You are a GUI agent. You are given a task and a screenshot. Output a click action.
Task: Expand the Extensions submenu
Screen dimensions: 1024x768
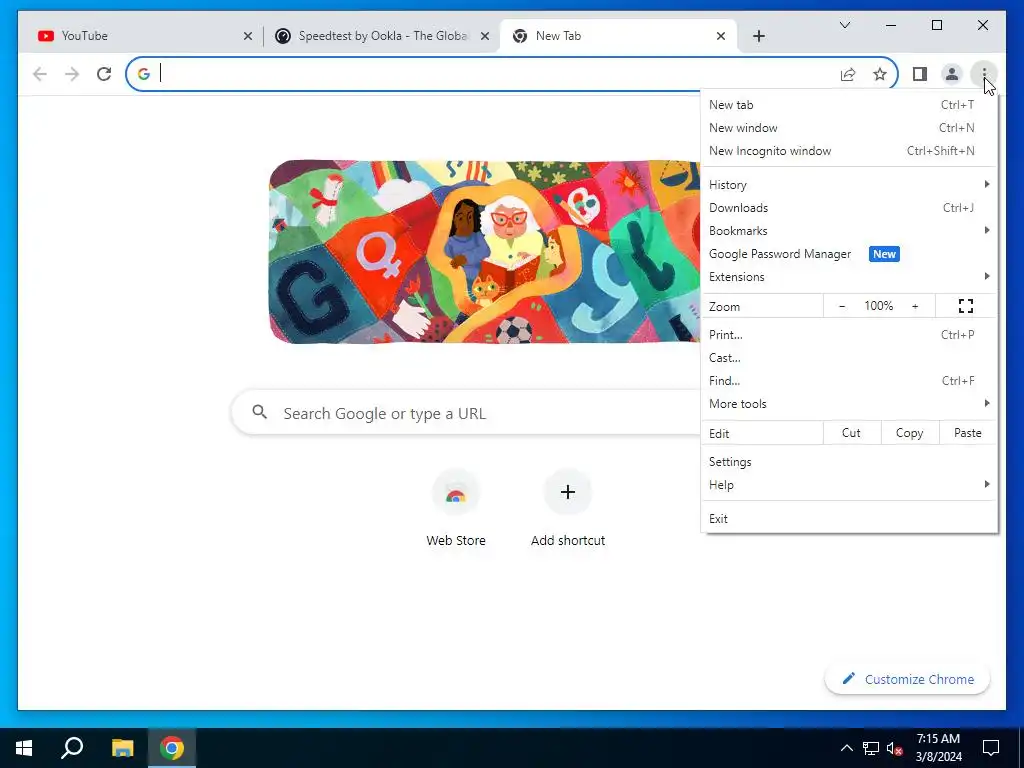tap(849, 277)
